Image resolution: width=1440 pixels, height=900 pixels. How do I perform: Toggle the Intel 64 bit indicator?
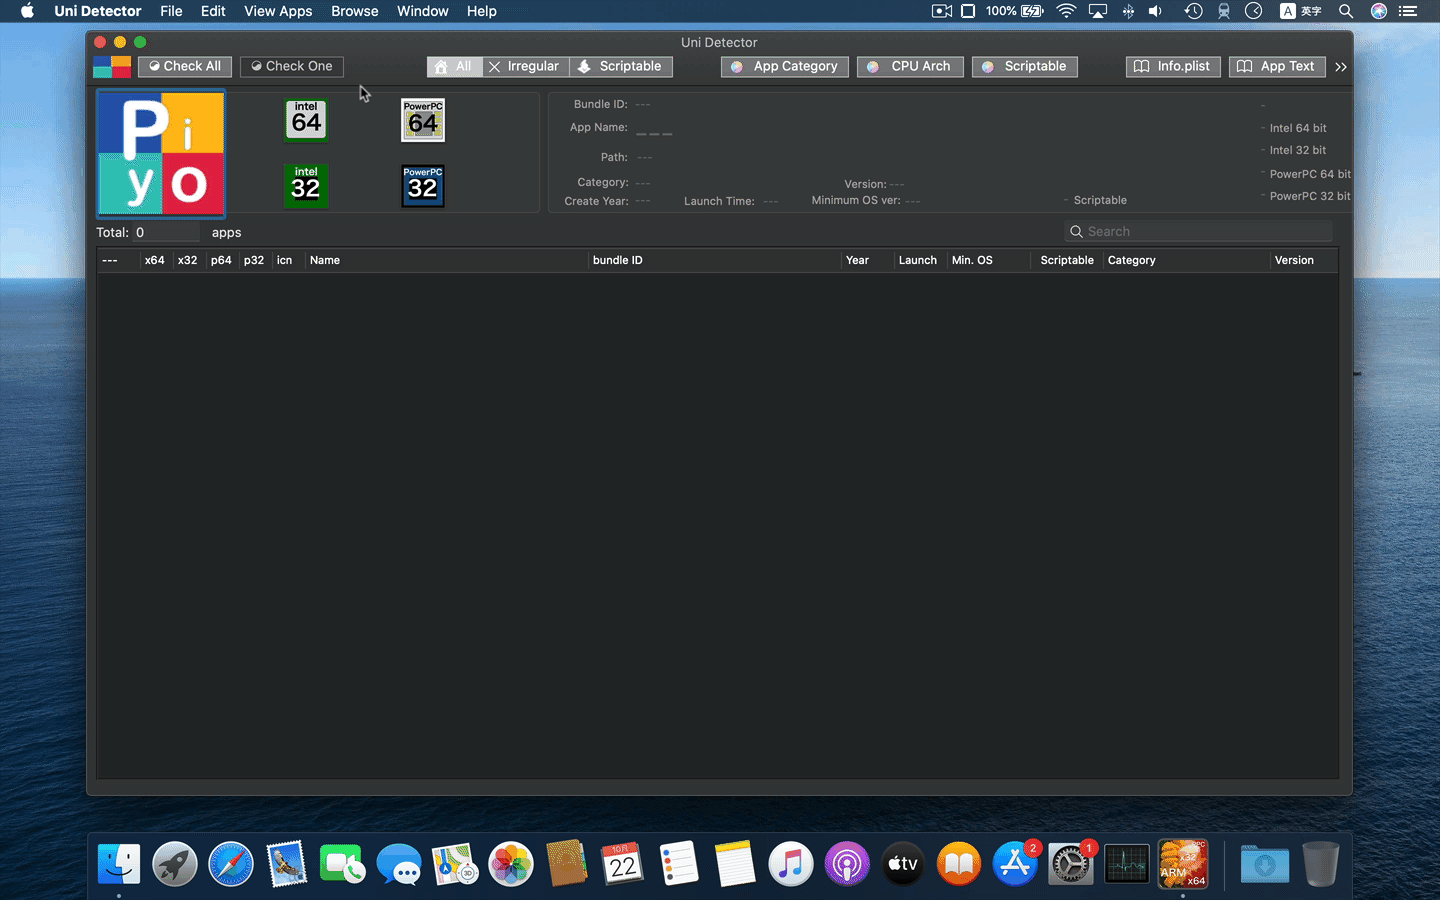click(1293, 128)
